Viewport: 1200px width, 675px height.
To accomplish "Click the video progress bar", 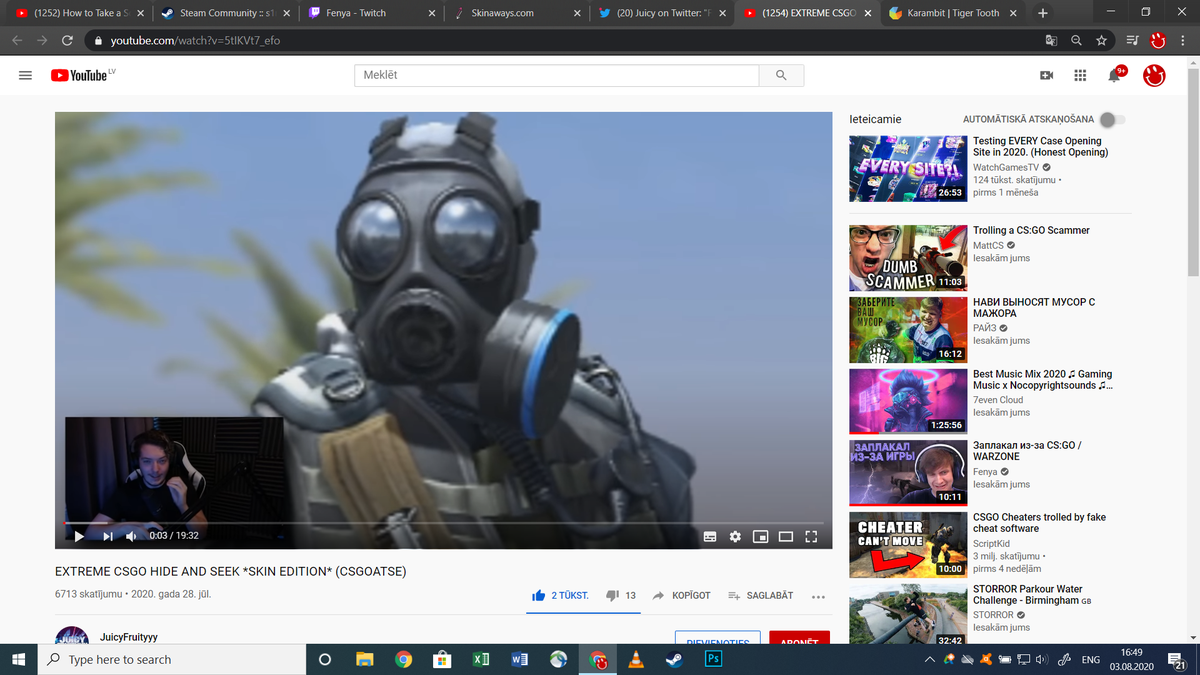I will click(444, 522).
